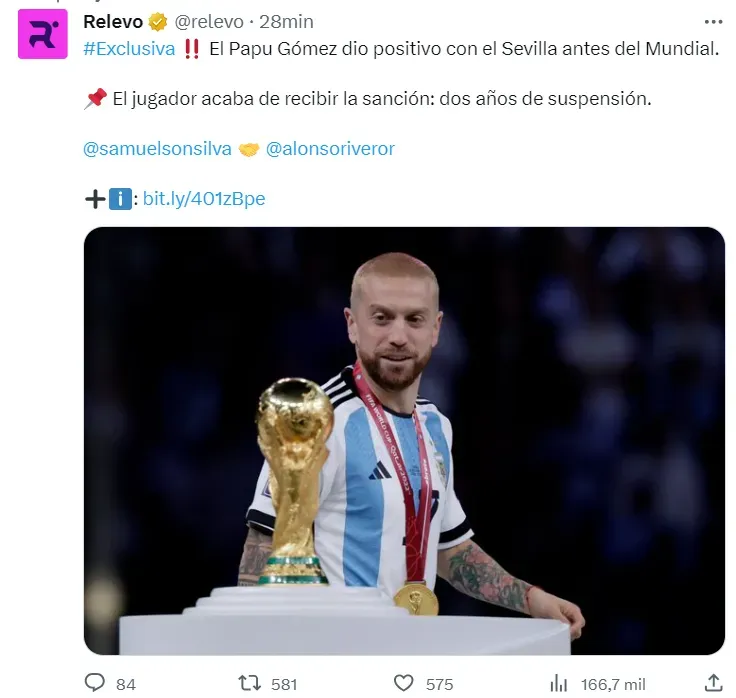Click the reply speech bubble icon

coord(94,683)
